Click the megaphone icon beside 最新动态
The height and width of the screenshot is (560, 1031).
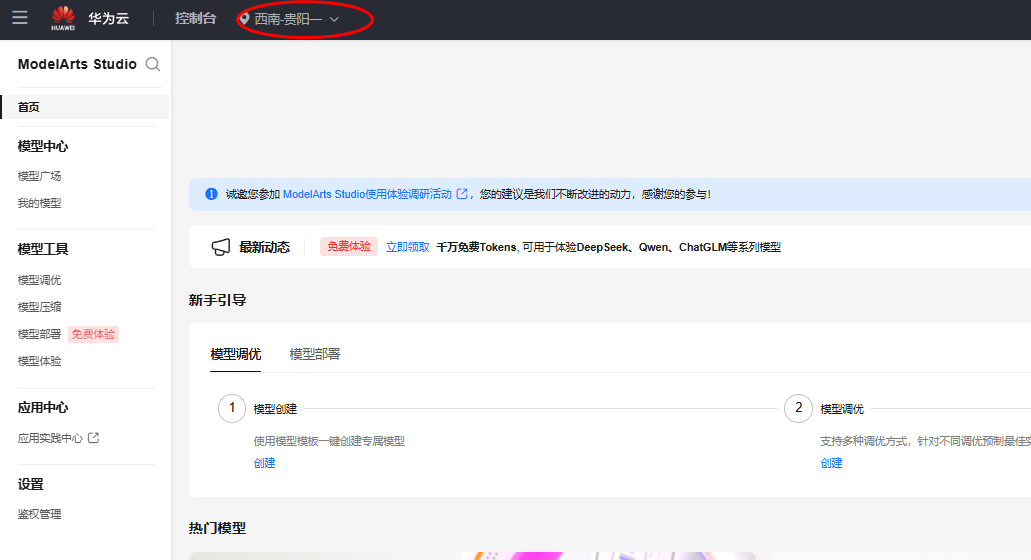(220, 247)
